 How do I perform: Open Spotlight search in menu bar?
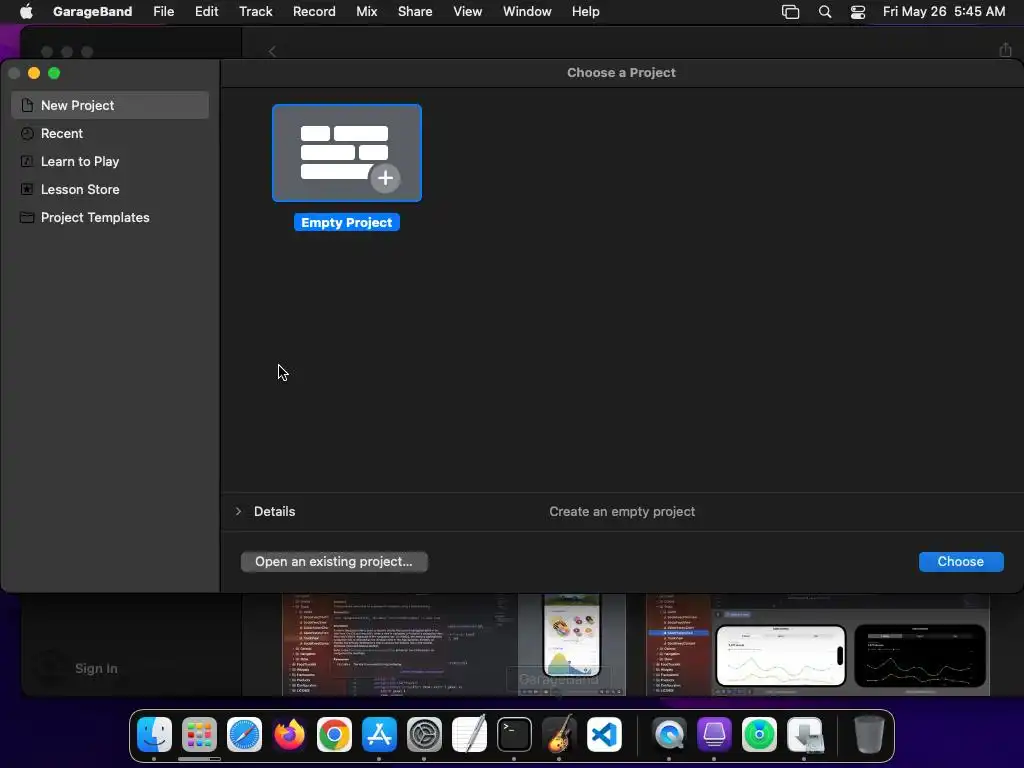pyautogui.click(x=825, y=12)
